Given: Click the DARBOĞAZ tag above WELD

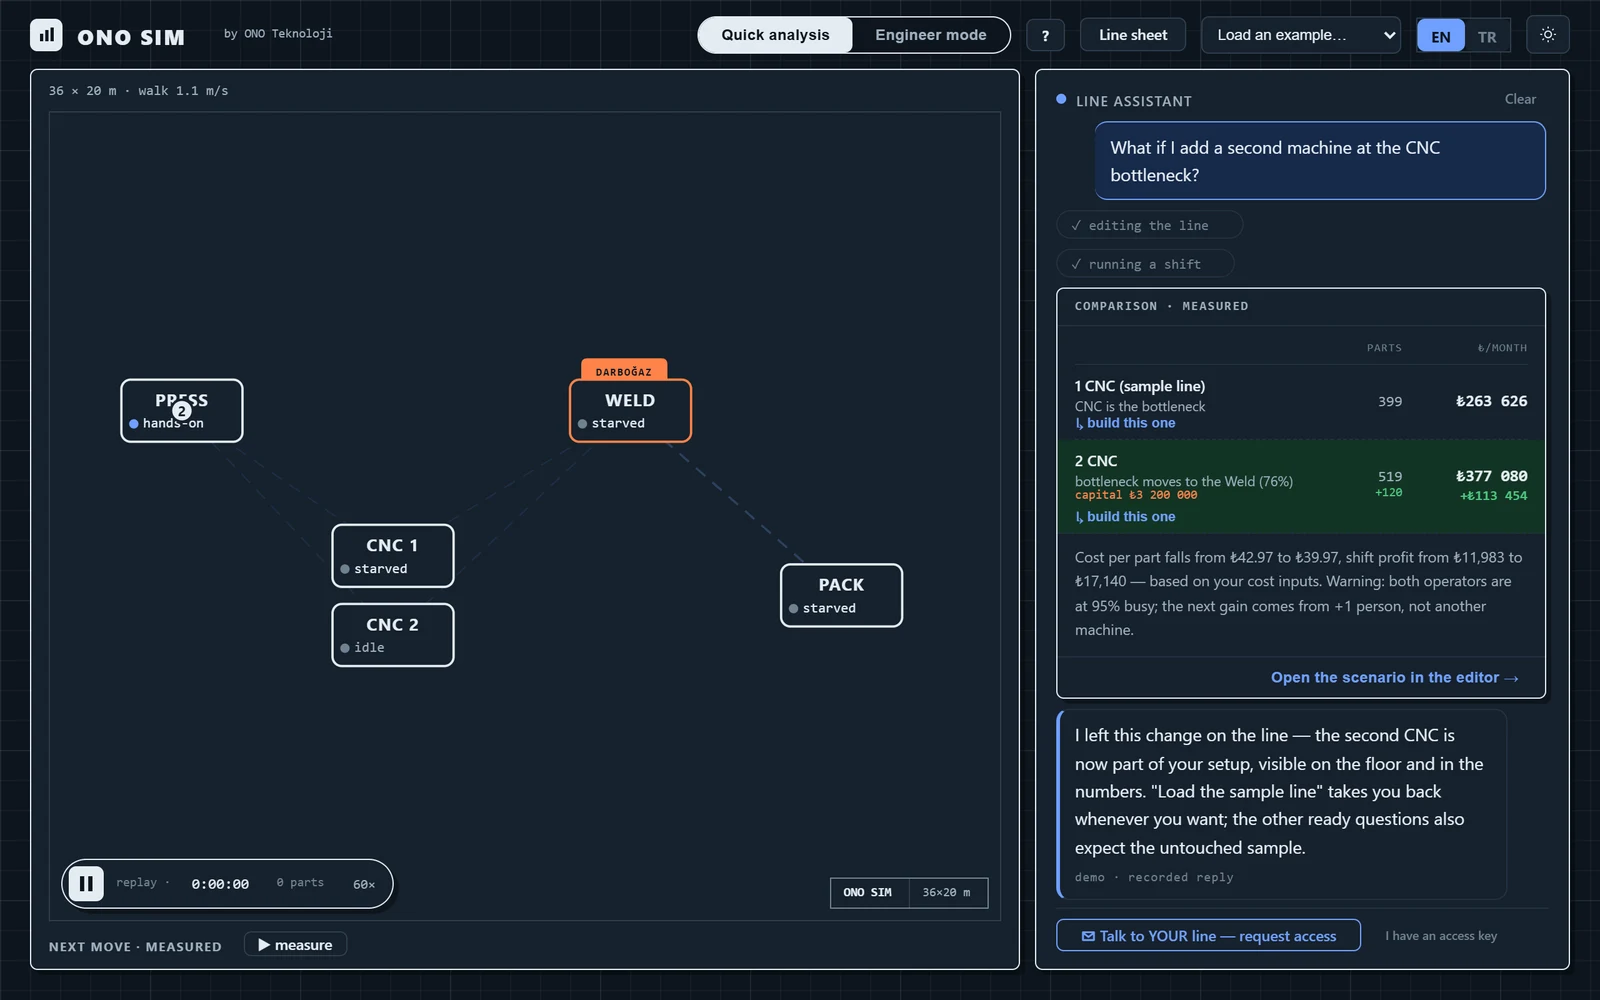Looking at the screenshot, I should (624, 371).
